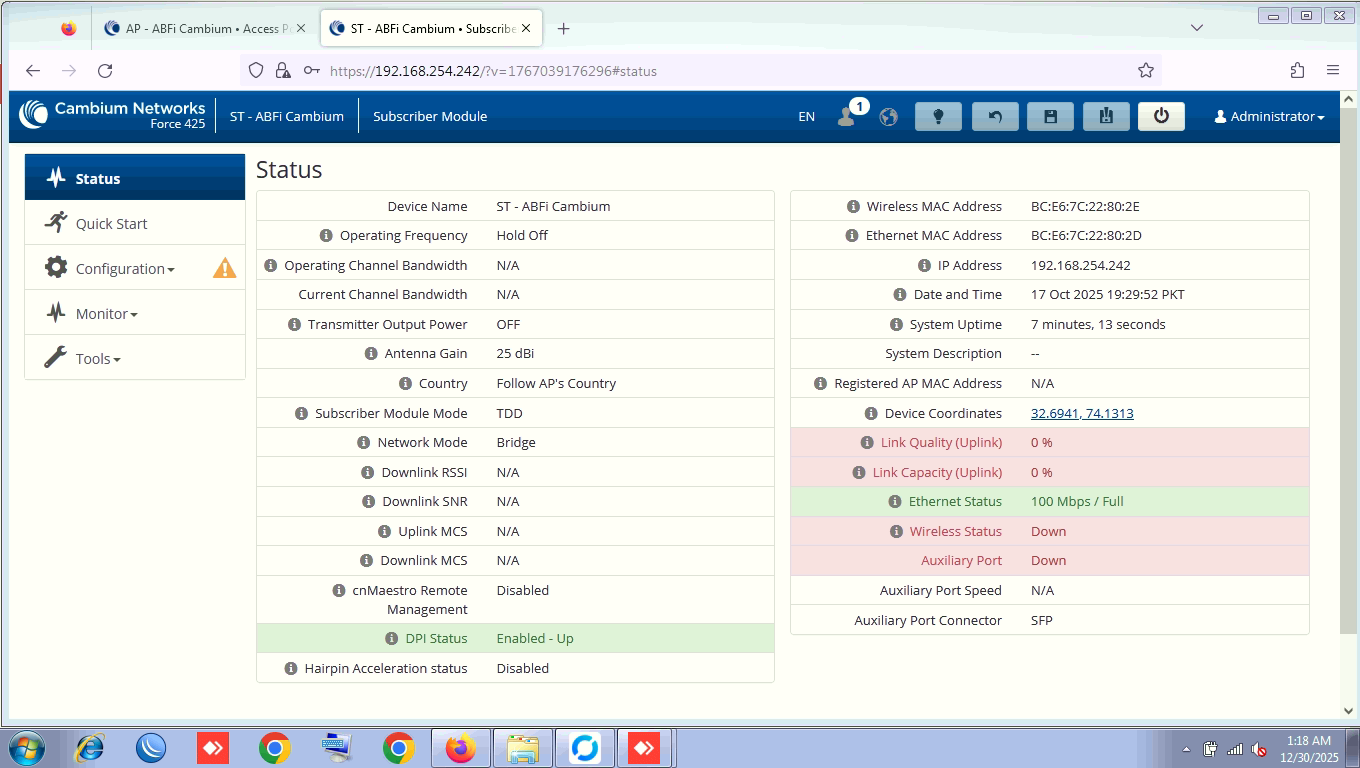Click the Configuration warning triangle icon
This screenshot has width=1360, height=768.
pos(224,268)
